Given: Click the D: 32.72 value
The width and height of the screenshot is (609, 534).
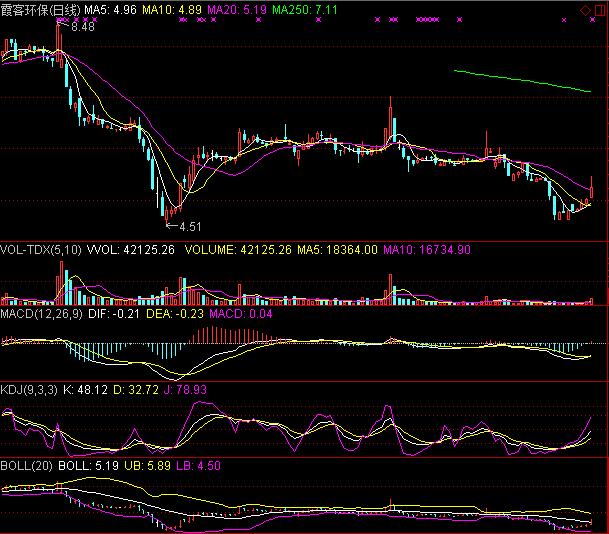Looking at the screenshot, I should [136, 390].
